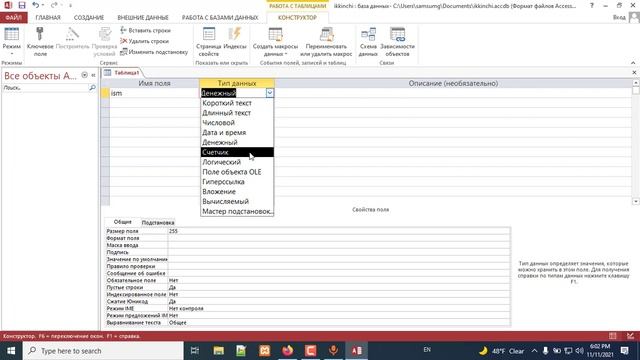Choose Короткий текст data type
Viewport: 640px width, 360px height.
pyautogui.click(x=237, y=103)
